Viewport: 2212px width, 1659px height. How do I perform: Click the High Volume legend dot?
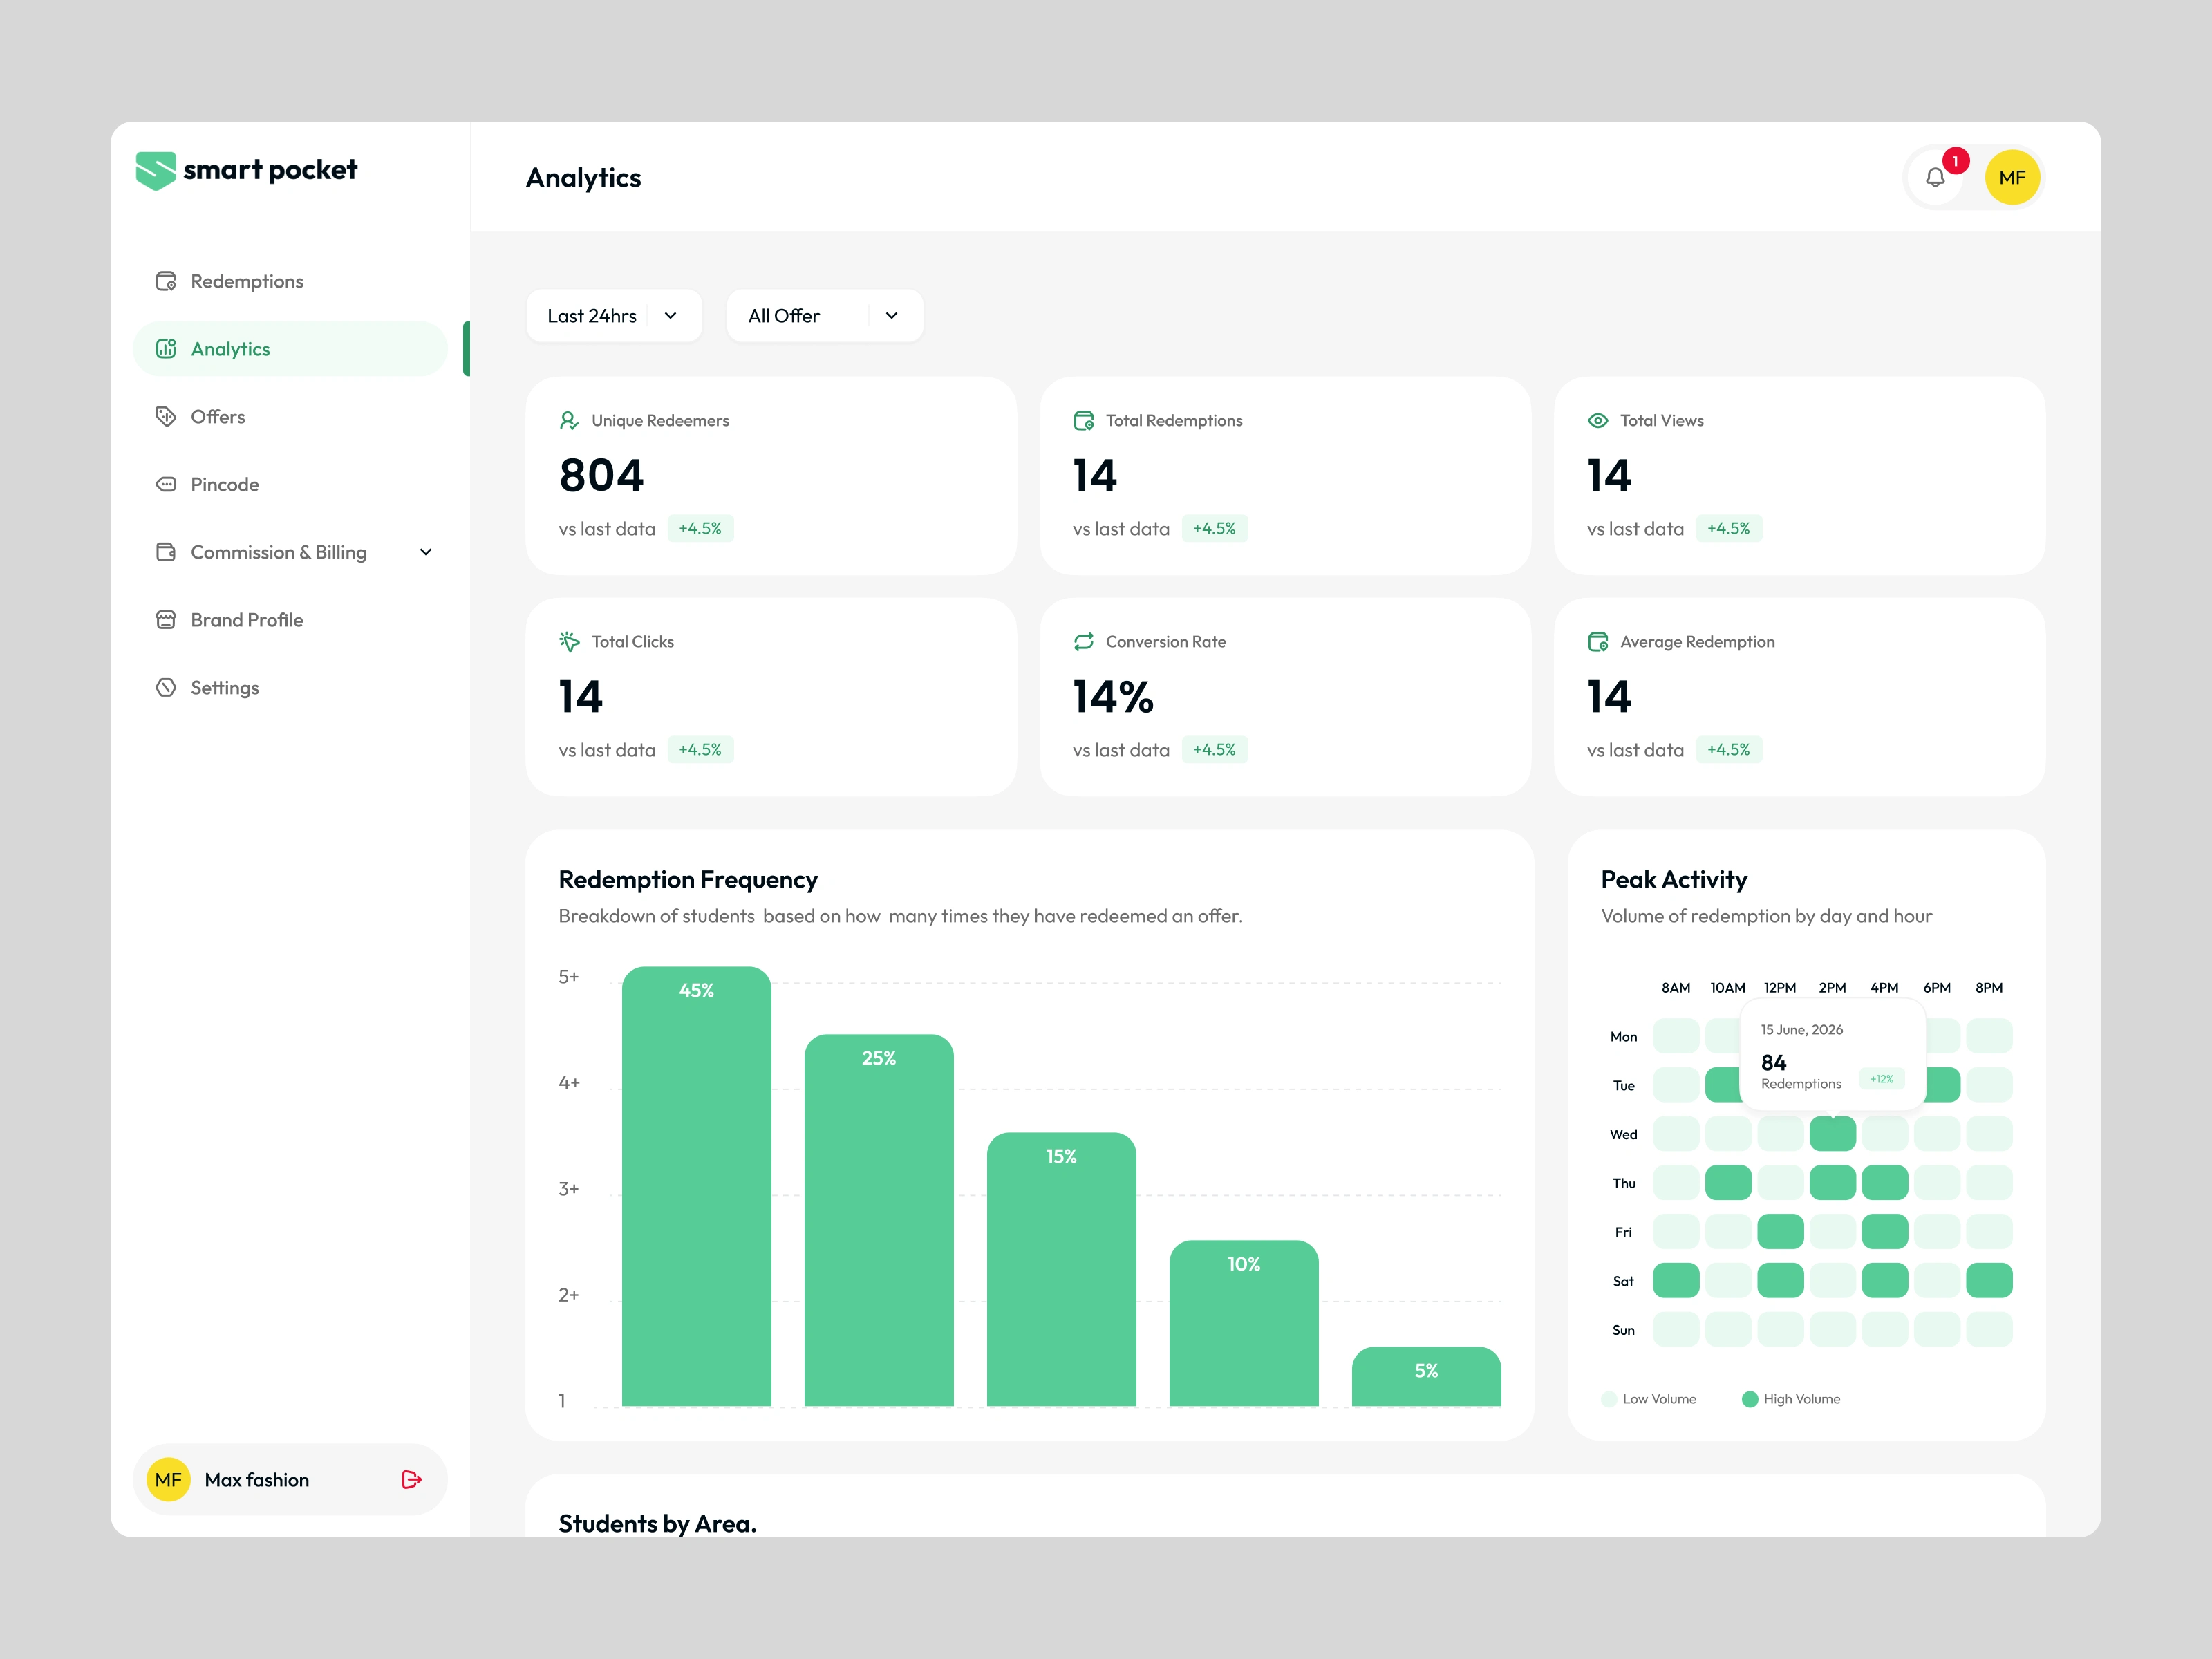1749,1399
